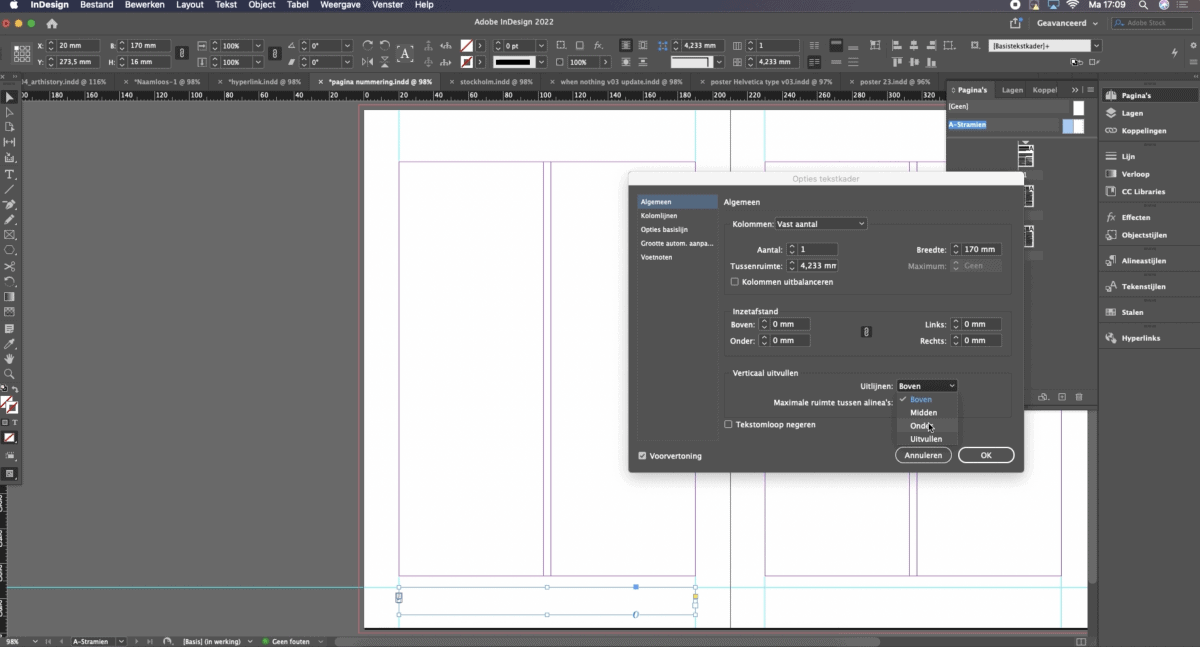1200x647 pixels.
Task: Click the stroke color swatch in the Control bar
Action: click(467, 61)
